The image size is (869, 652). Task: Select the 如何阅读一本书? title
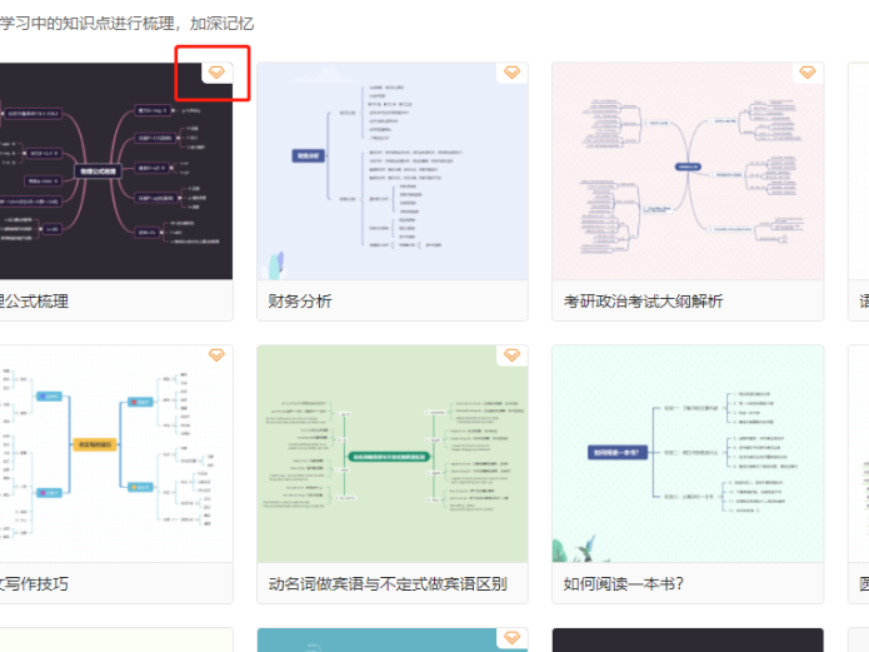pos(623,584)
